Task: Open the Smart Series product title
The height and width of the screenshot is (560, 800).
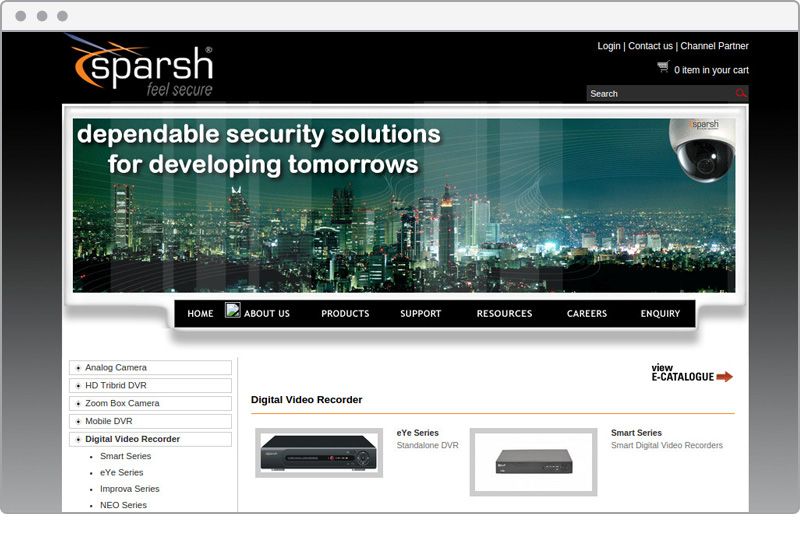Action: [x=636, y=432]
